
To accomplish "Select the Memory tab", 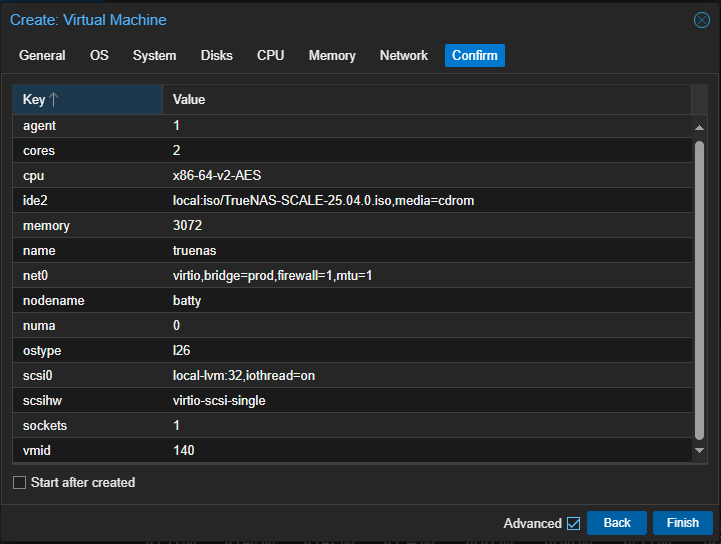I will point(332,56).
